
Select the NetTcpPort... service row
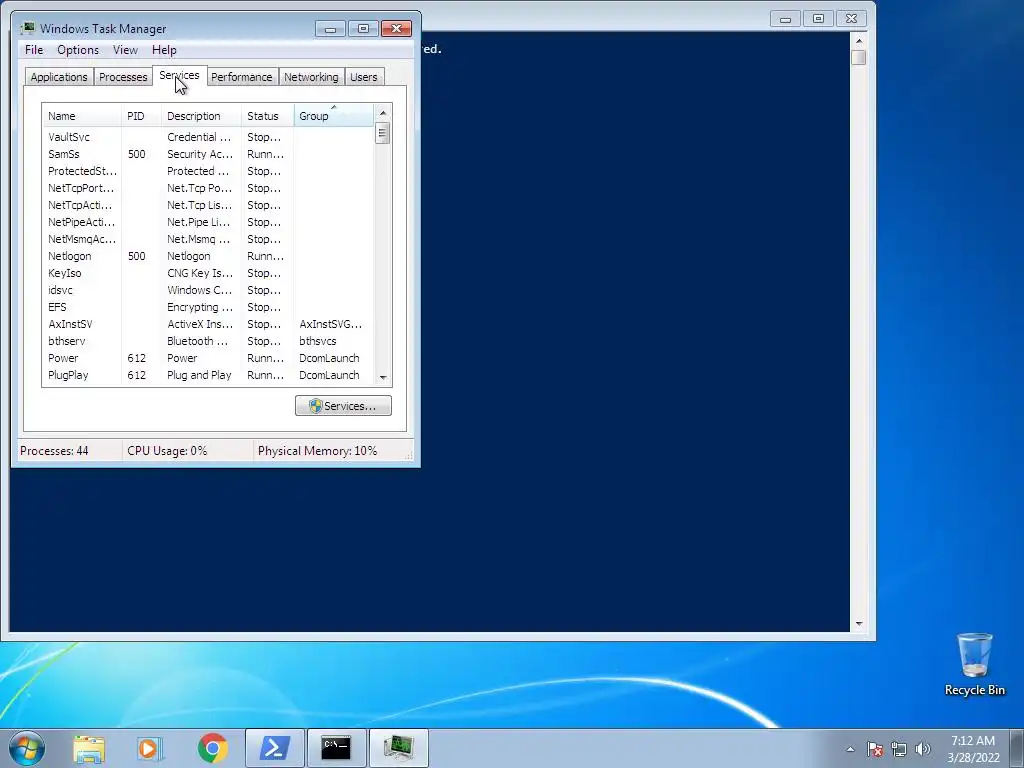[x=208, y=188]
